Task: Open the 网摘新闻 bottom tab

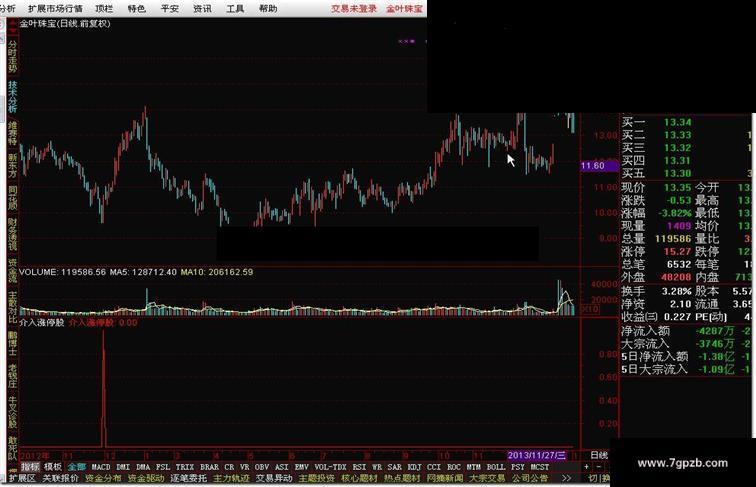Action: (445, 478)
